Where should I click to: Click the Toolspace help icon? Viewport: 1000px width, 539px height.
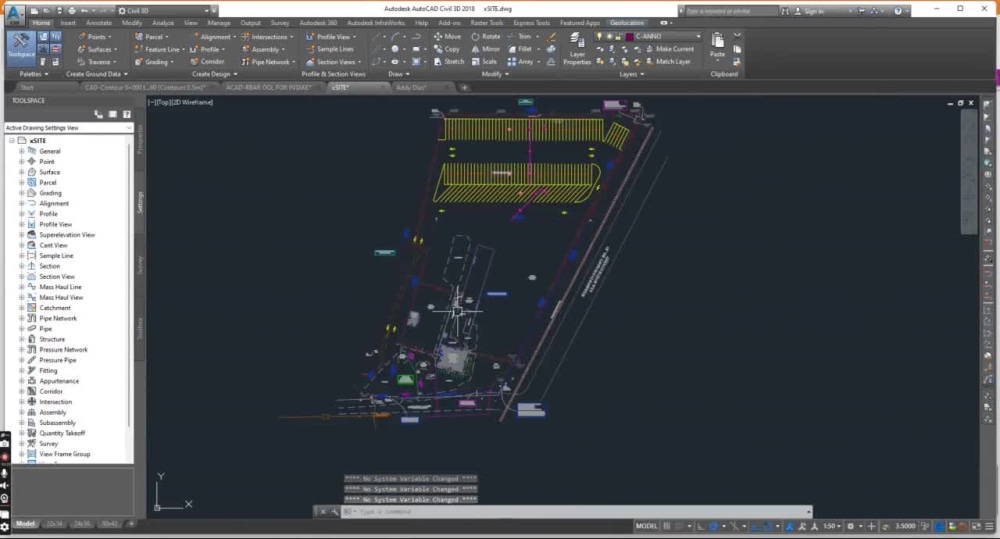(127, 114)
